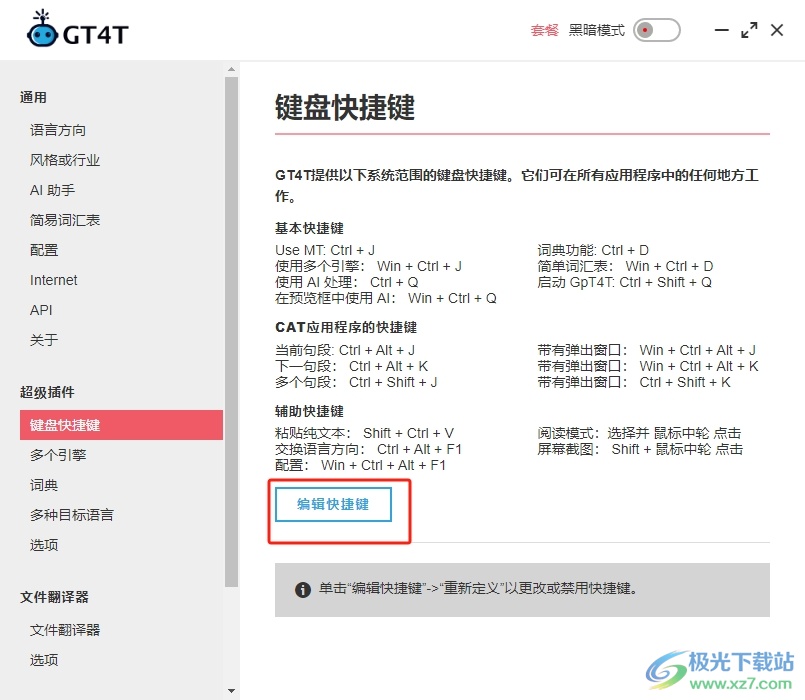
Task: Open the 套餐 plans link
Action: (x=544, y=30)
